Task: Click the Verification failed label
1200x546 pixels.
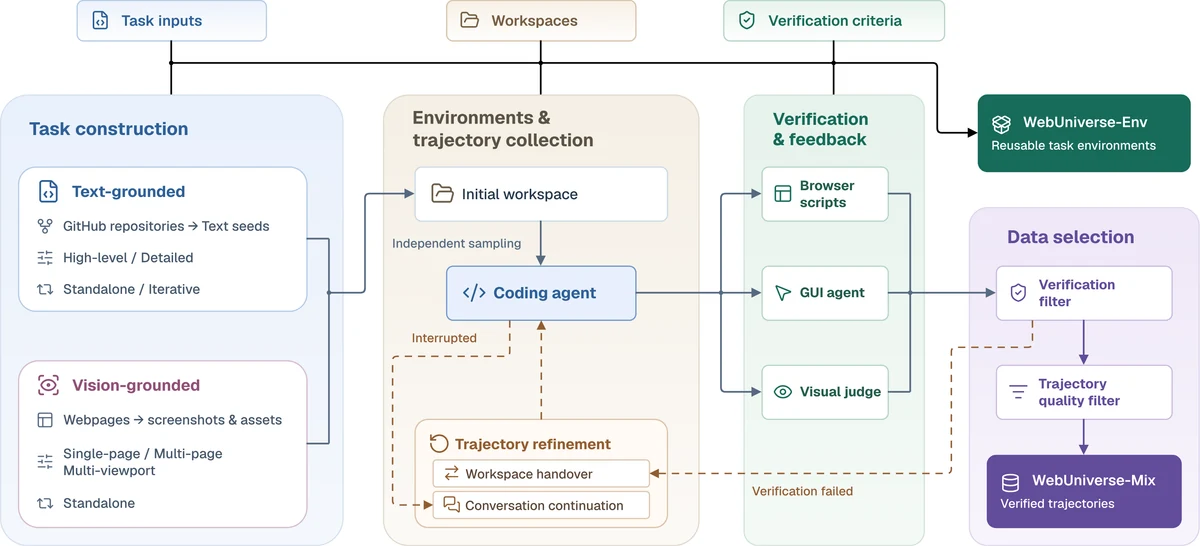Action: click(x=802, y=491)
